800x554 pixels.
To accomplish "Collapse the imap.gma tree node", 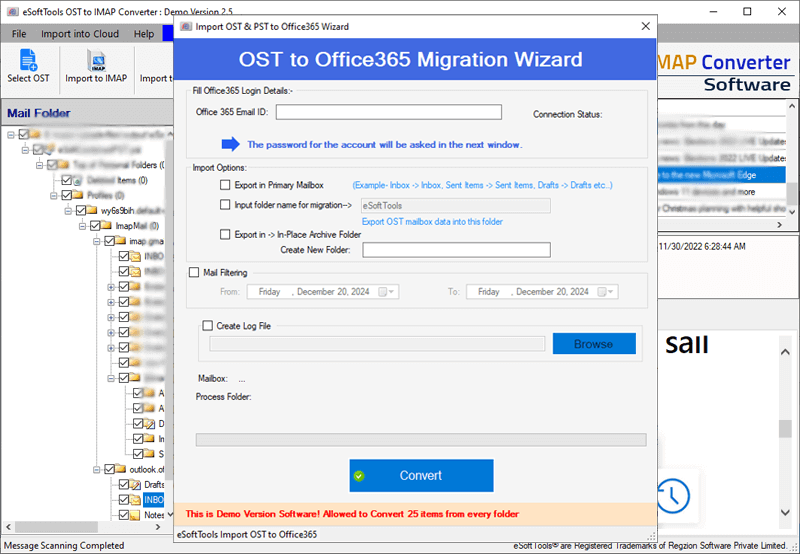I will point(96,241).
